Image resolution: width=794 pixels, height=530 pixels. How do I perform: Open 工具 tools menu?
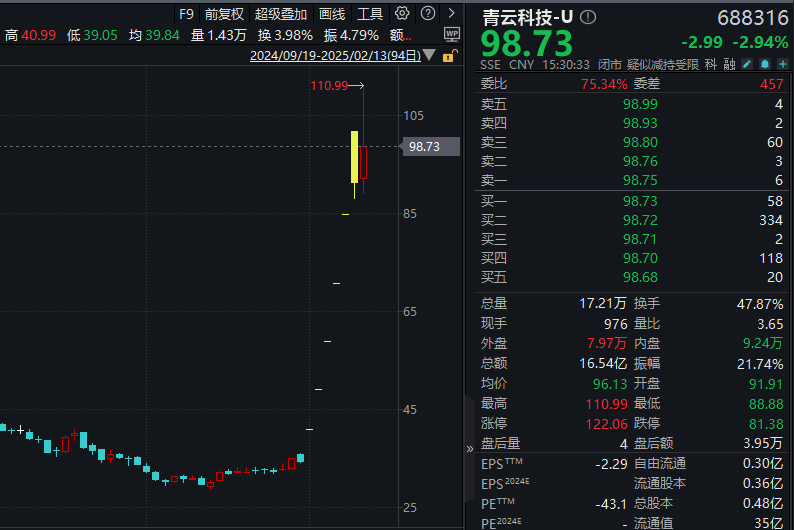(x=370, y=14)
